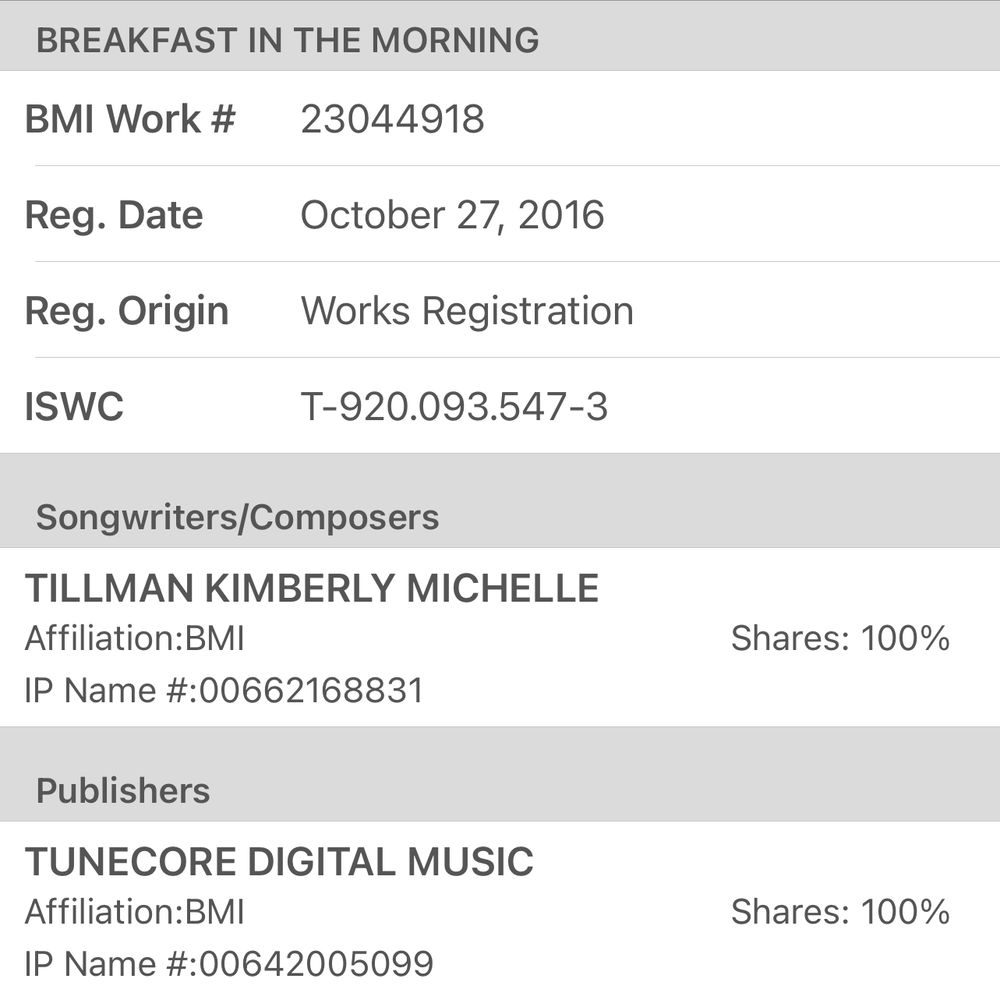Image resolution: width=1000 pixels, height=1000 pixels.
Task: Click the Reg. Origin label
Action: pos(126,311)
